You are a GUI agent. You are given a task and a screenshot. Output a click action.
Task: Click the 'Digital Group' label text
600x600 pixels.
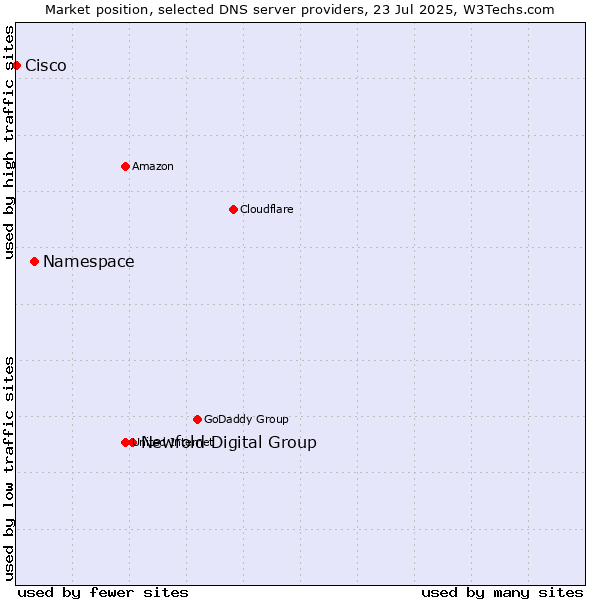coord(264,443)
